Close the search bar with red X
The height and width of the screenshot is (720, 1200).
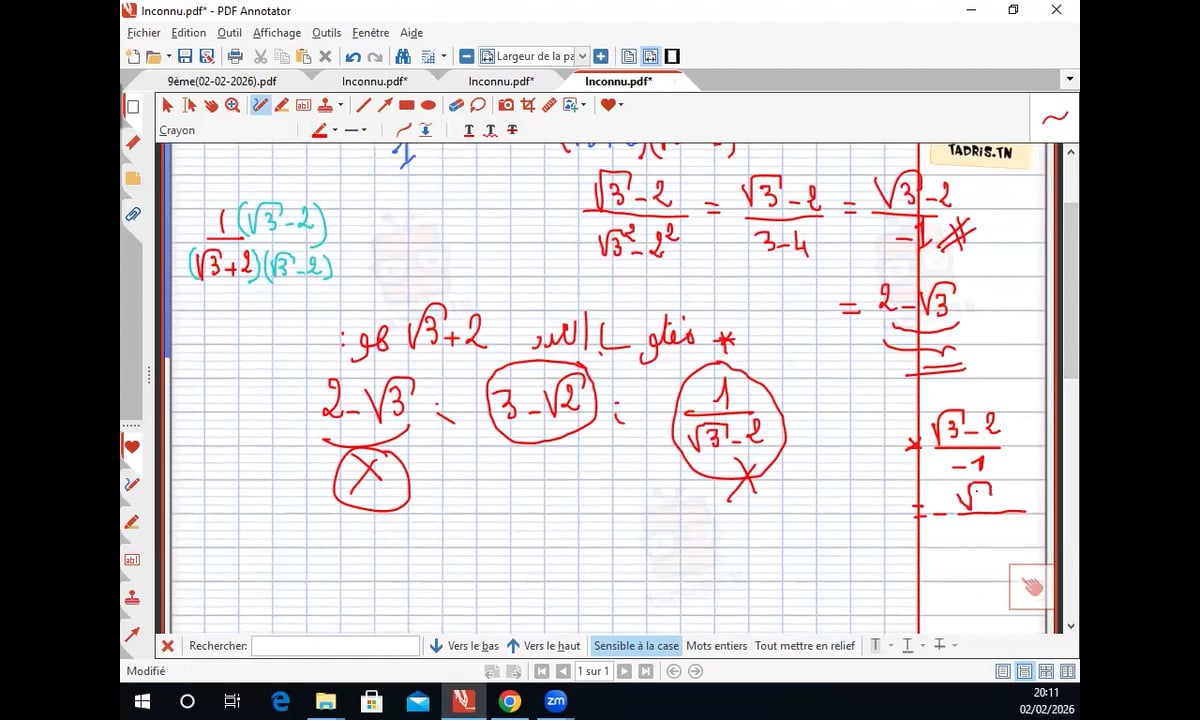click(x=168, y=646)
